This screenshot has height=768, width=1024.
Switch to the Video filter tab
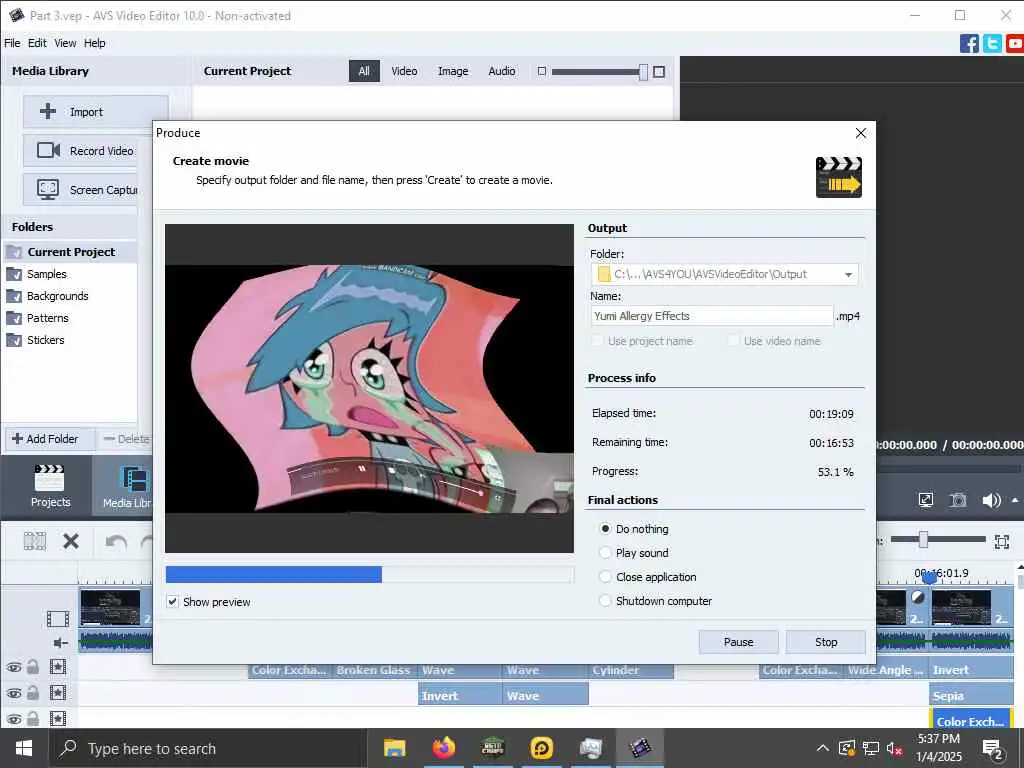(x=404, y=71)
